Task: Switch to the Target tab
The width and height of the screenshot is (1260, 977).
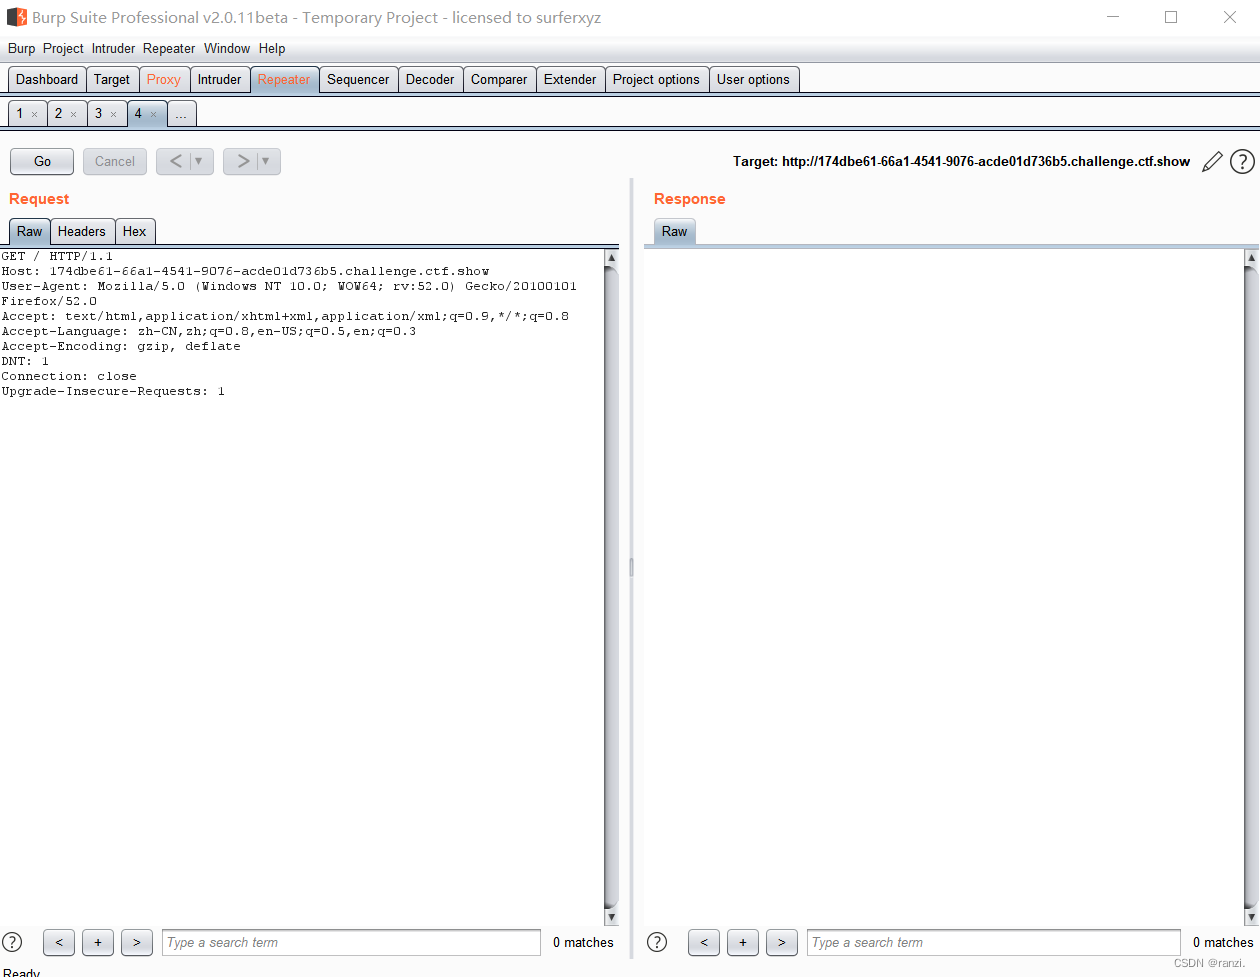Action: point(112,80)
